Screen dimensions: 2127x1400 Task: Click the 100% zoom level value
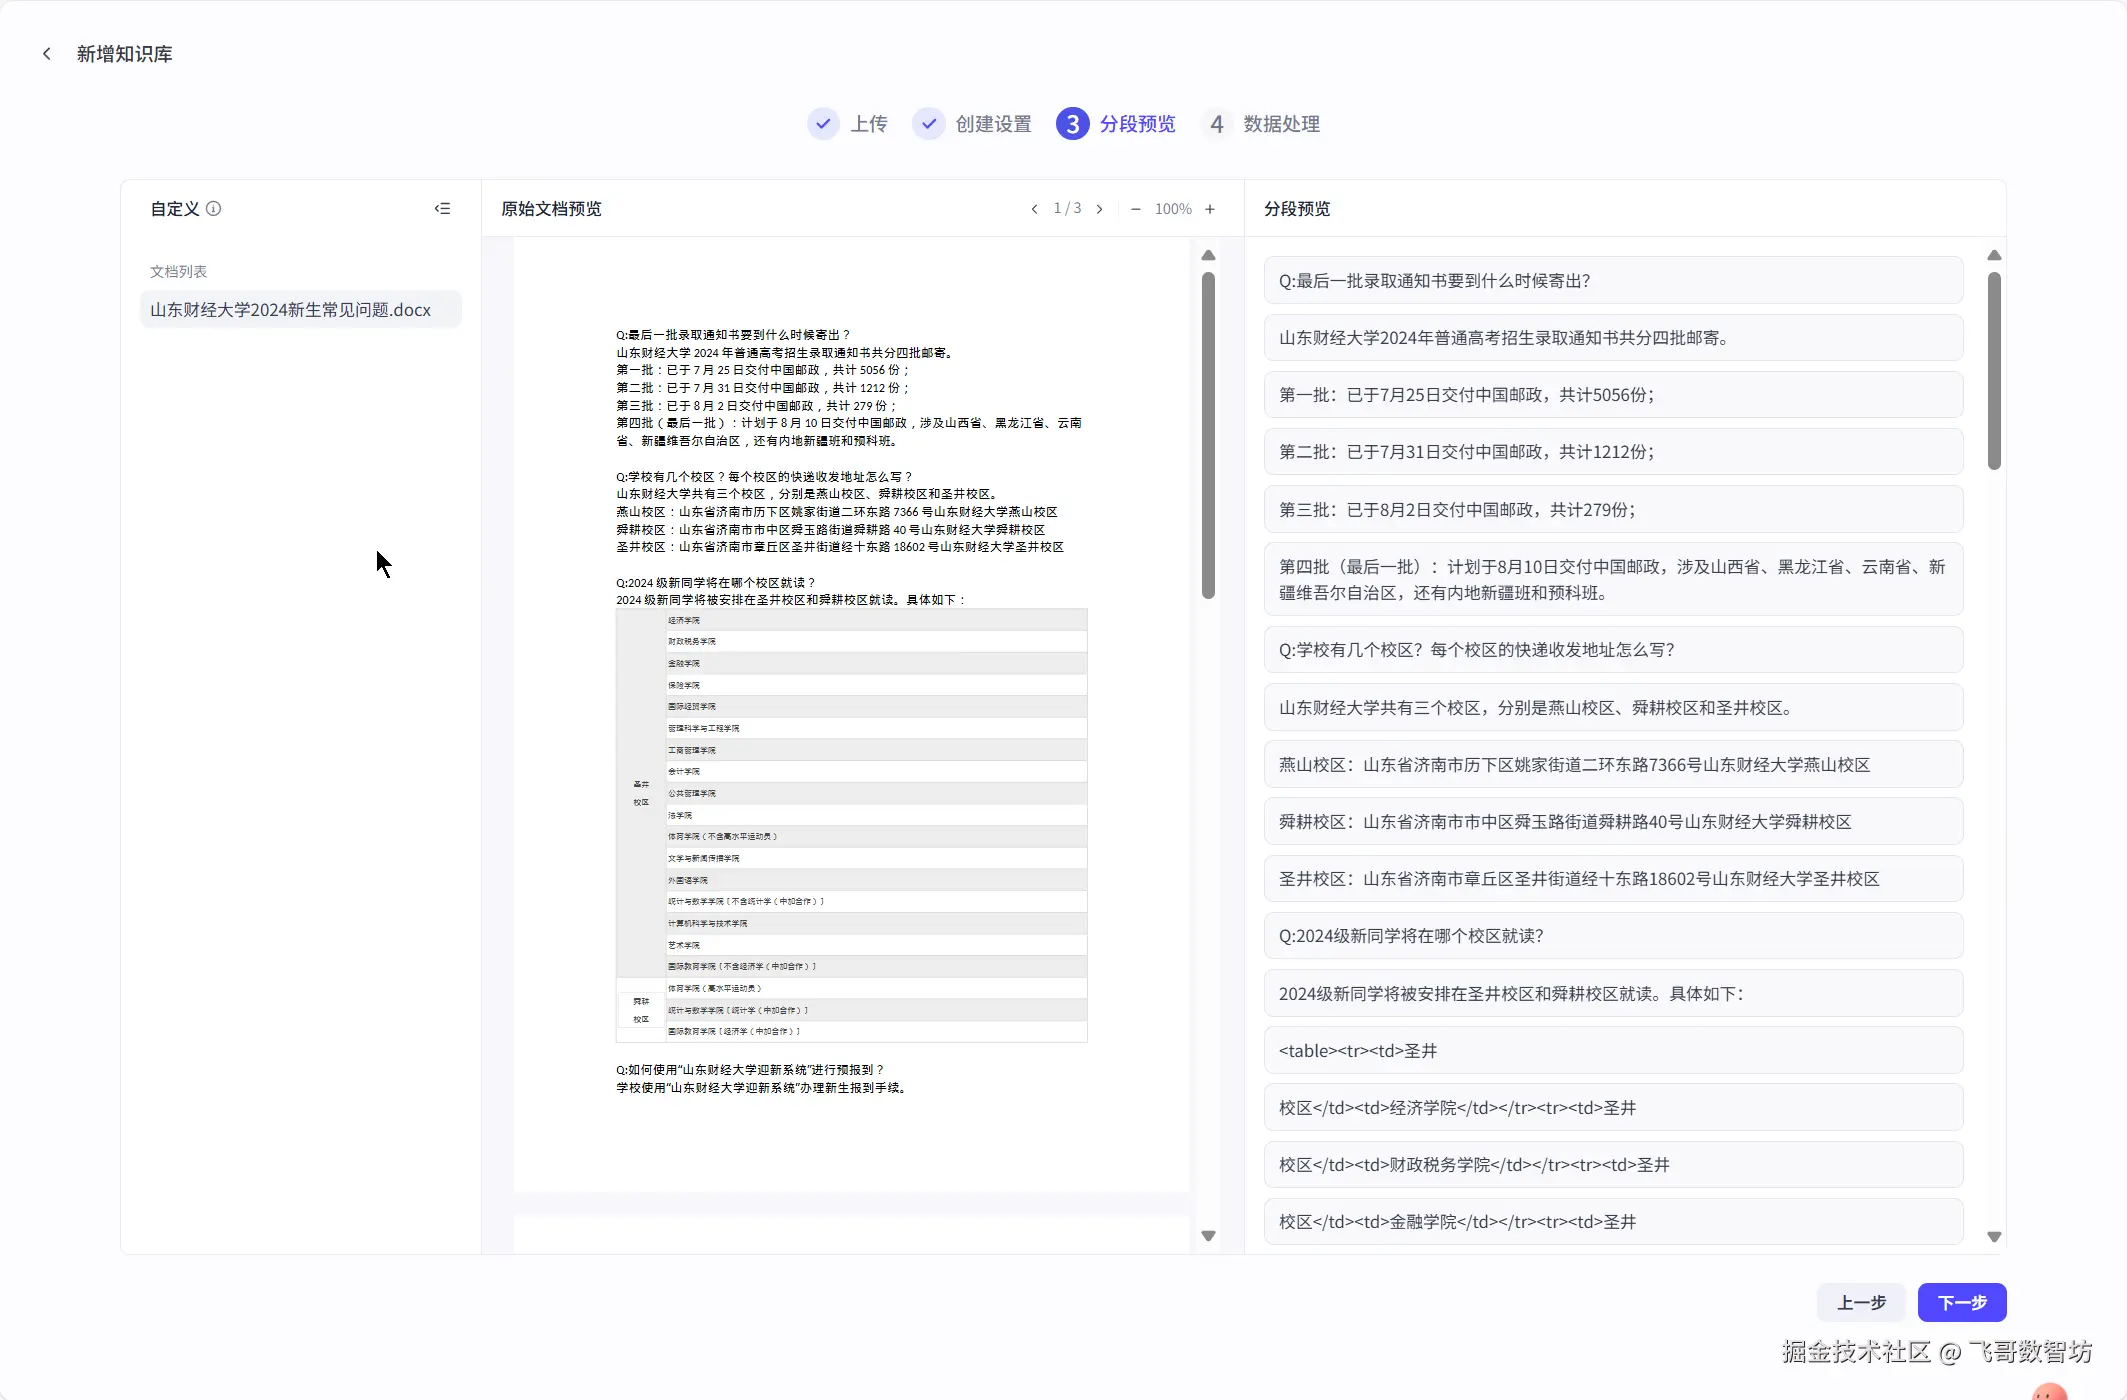[x=1173, y=209]
